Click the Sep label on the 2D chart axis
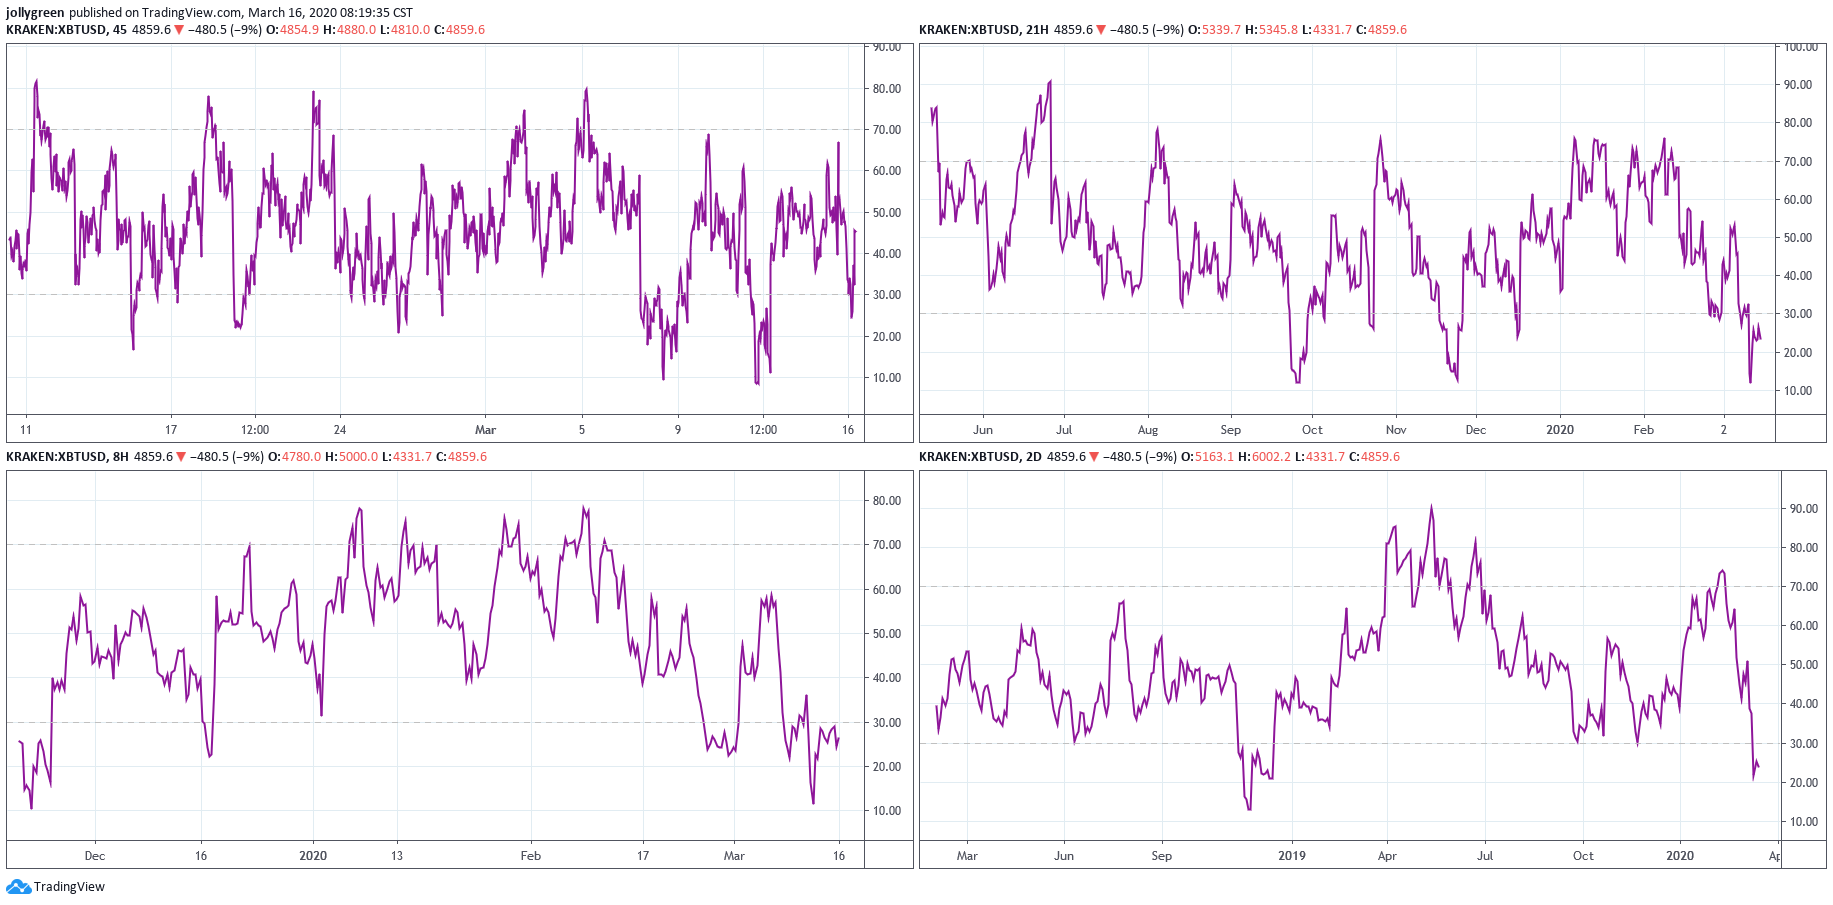This screenshot has height=905, width=1833. pos(1162,856)
